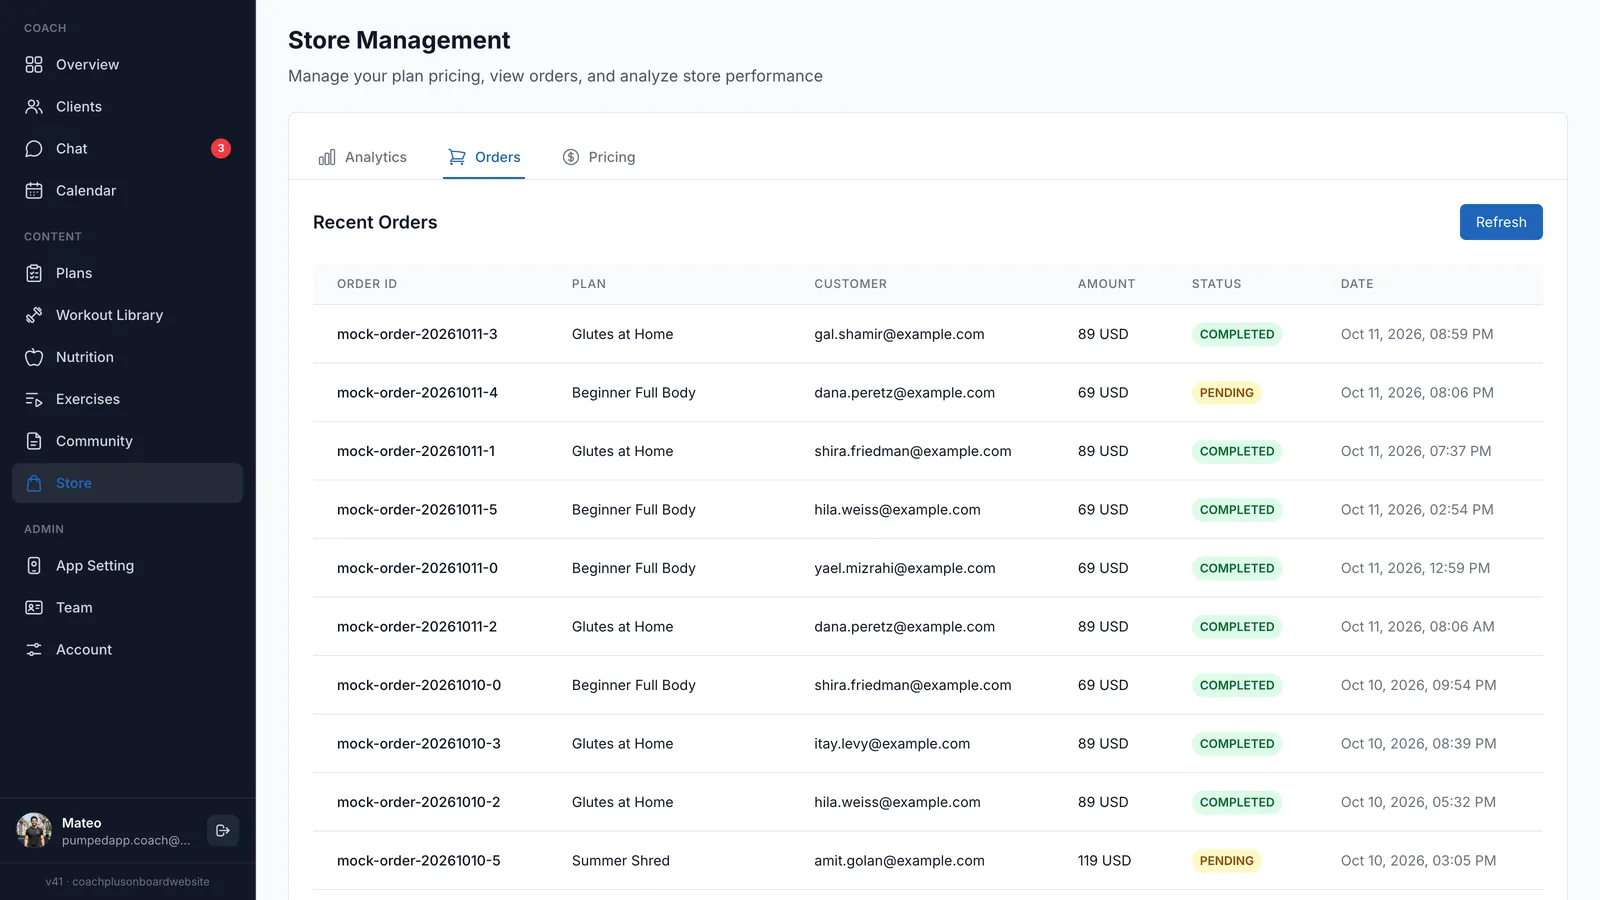The width and height of the screenshot is (1600, 900).
Task: Click date Oct 11, 2026, 12:59 PM
Action: point(1415,569)
